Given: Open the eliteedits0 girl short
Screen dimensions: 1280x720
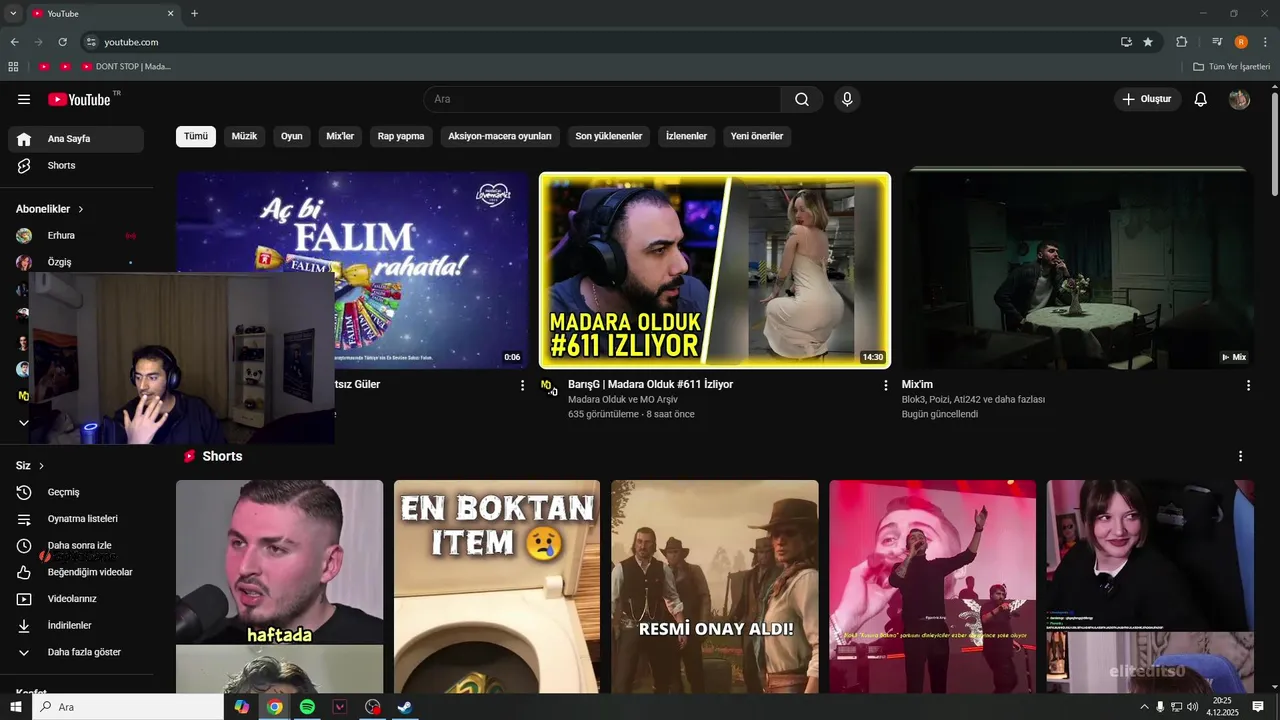Looking at the screenshot, I should (x=1150, y=586).
